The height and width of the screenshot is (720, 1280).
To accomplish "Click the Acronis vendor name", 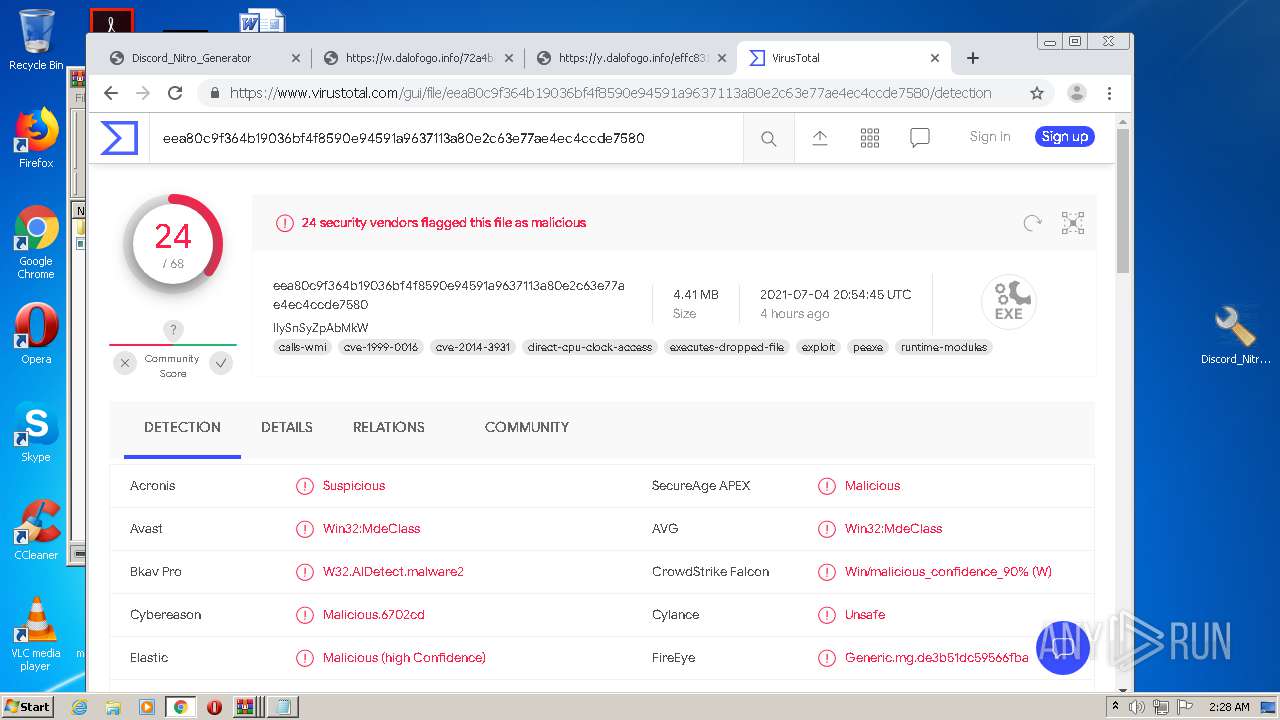I will pyautogui.click(x=153, y=486).
